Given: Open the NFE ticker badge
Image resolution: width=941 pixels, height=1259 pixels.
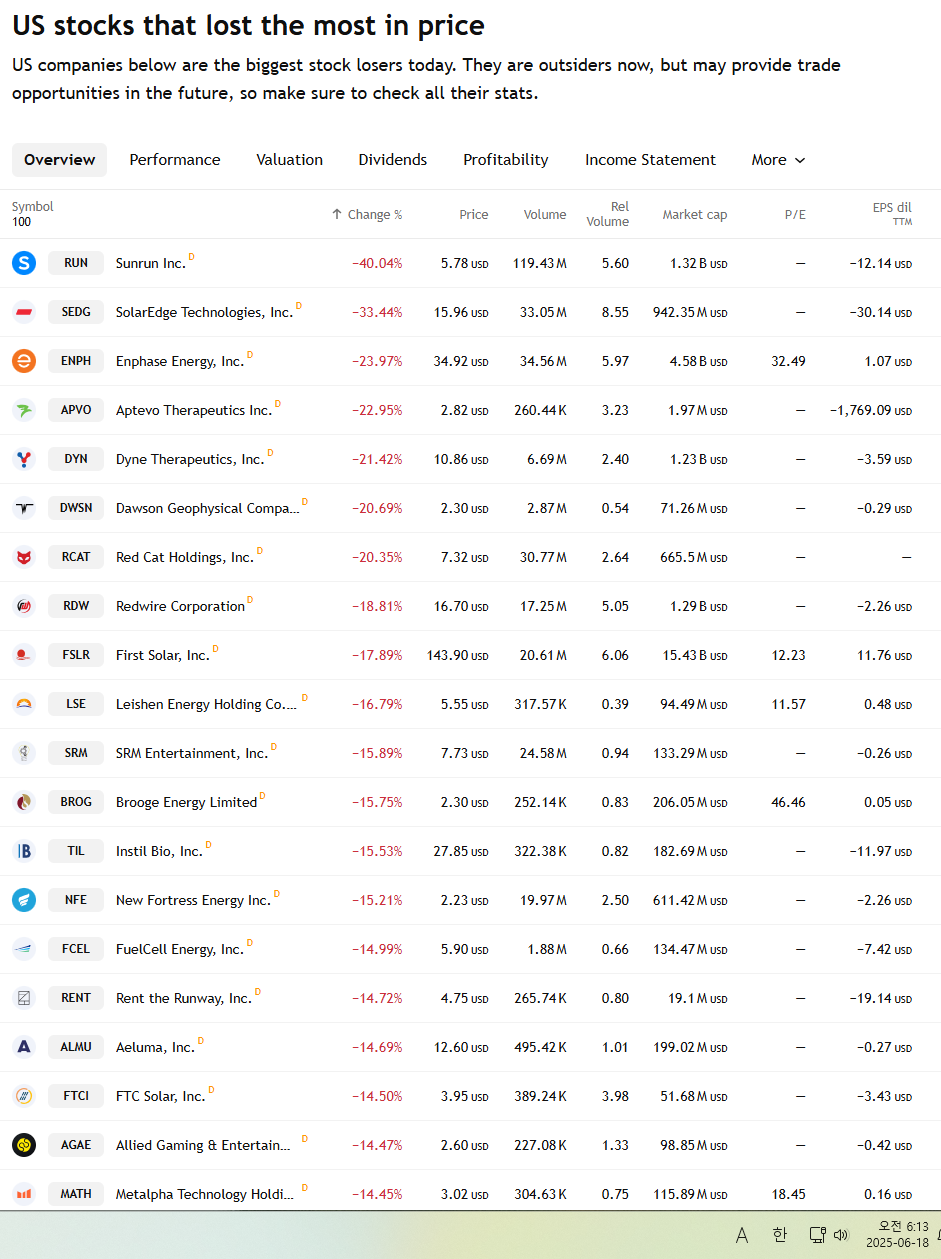Looking at the screenshot, I should coord(76,900).
